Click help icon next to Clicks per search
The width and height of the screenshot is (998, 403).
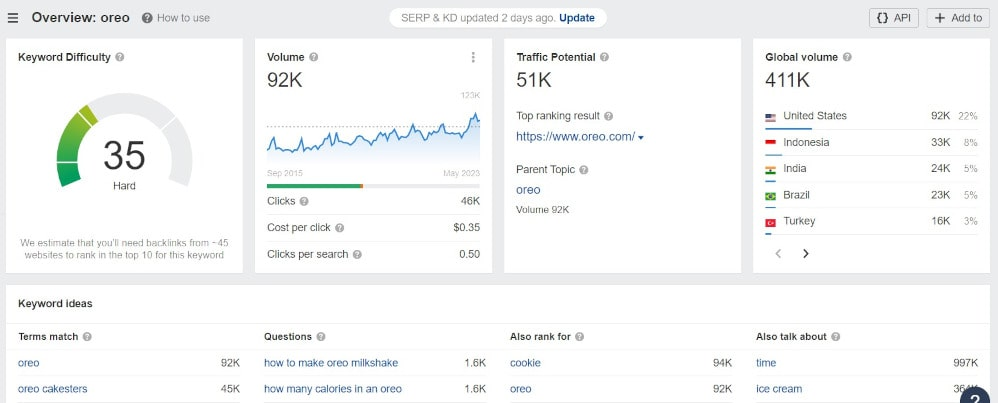358,255
